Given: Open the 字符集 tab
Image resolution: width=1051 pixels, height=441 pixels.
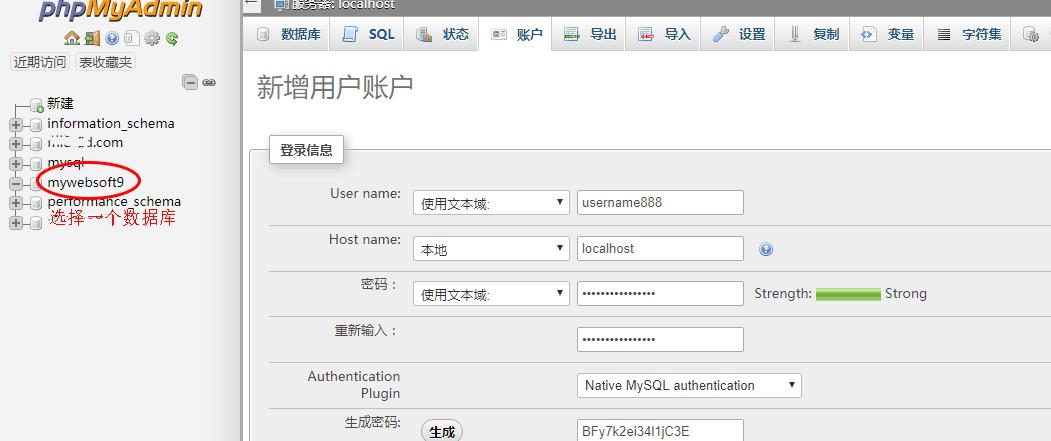Looking at the screenshot, I should tap(969, 34).
